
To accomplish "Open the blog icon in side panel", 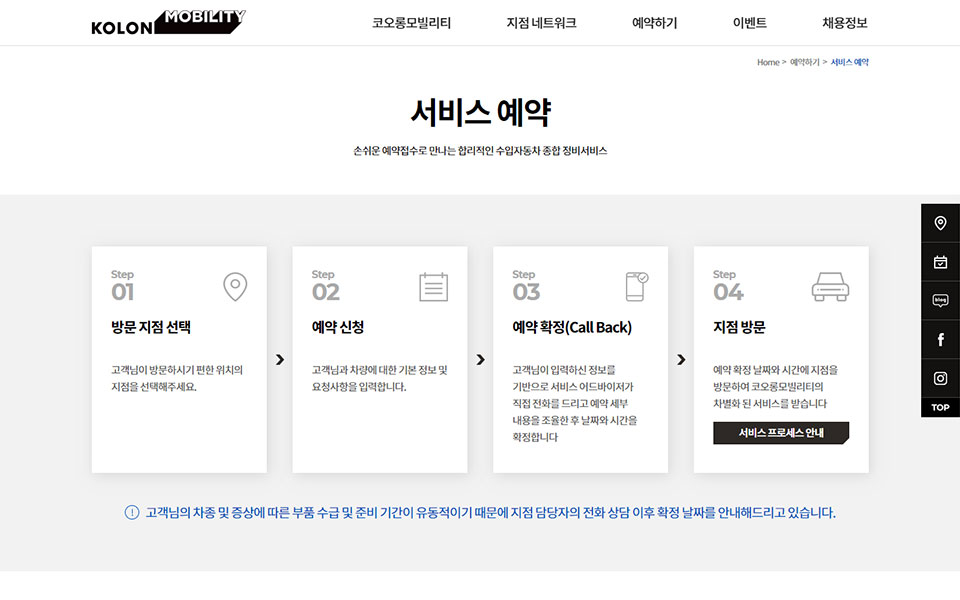I will pos(940,301).
